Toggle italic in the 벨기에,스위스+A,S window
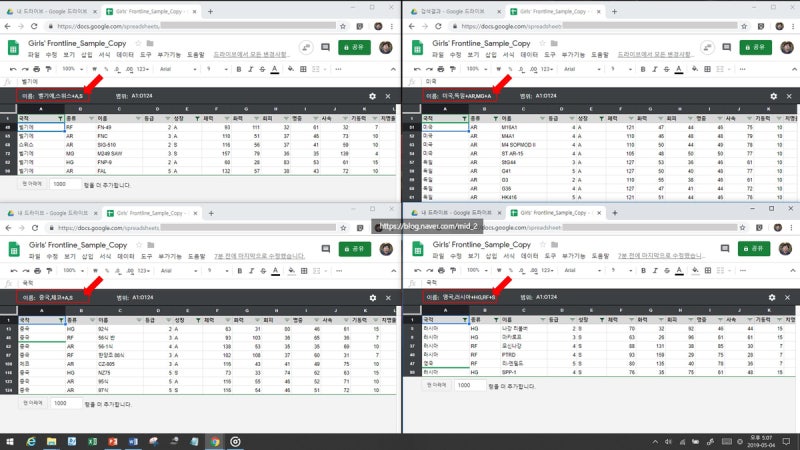800x450 pixels. (x=251, y=69)
